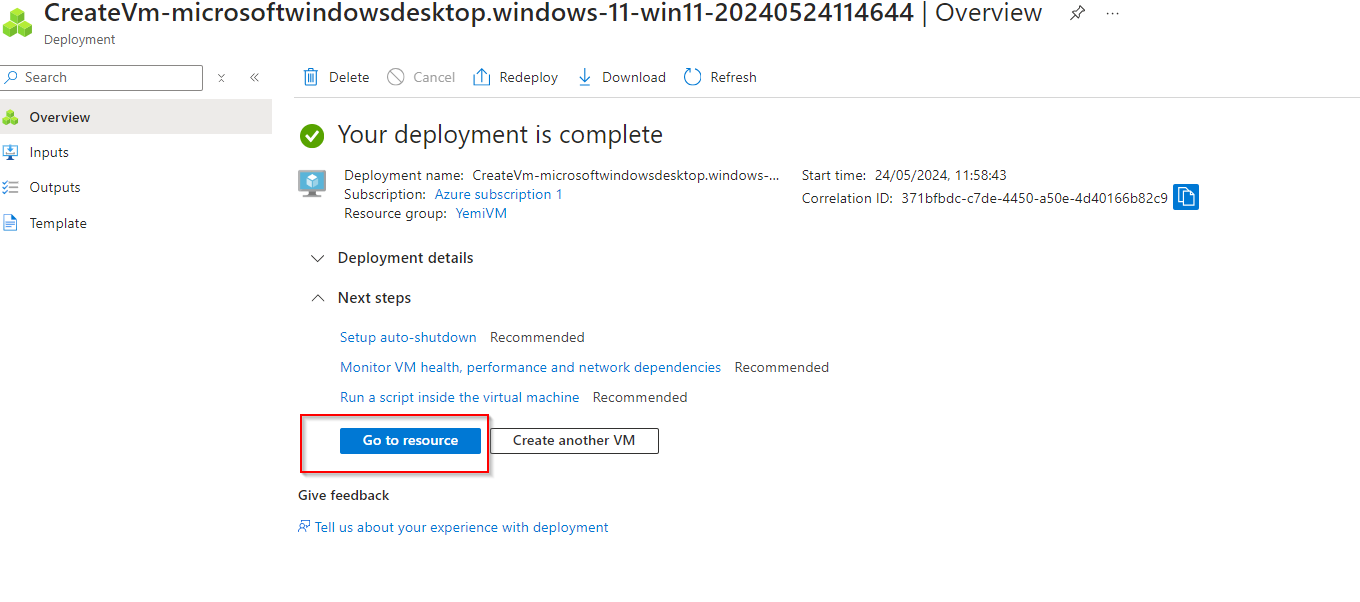Select Outputs in the sidebar
The width and height of the screenshot is (1360, 602).
54,187
